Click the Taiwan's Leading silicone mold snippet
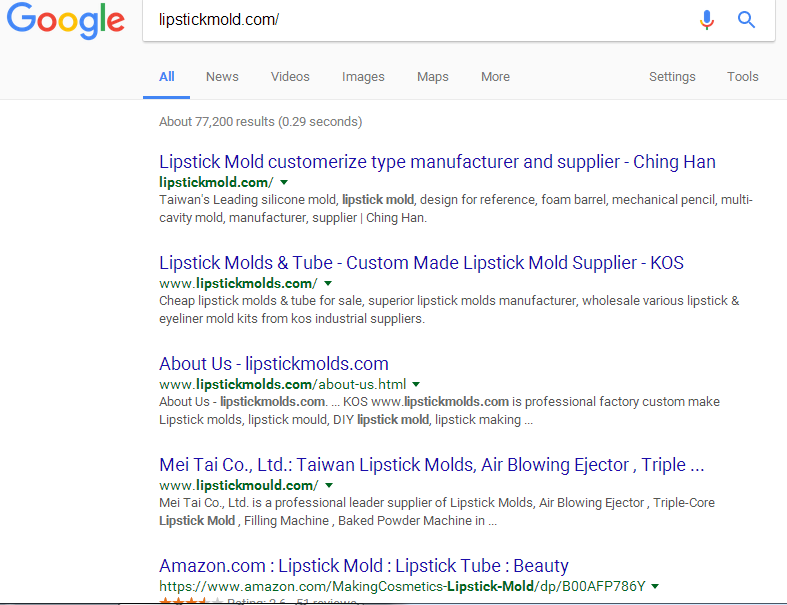 point(456,209)
